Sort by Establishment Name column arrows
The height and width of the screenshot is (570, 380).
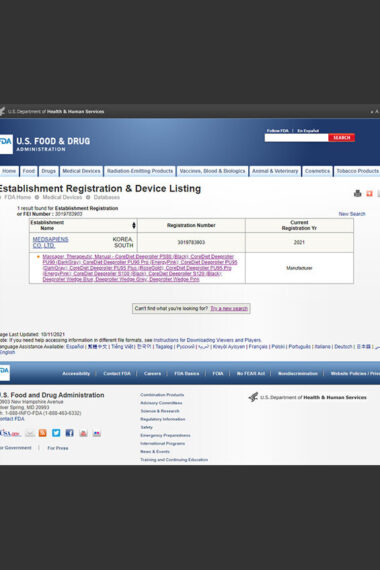(x=134, y=225)
